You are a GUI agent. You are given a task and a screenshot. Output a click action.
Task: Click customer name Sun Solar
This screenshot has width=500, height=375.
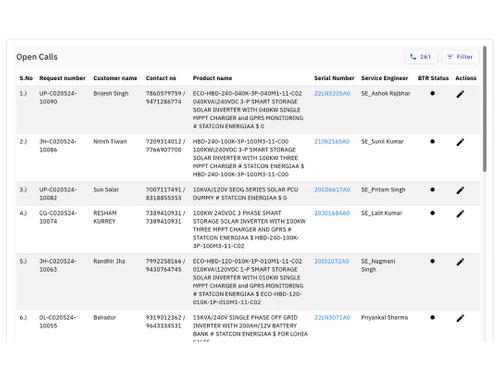[106, 189]
